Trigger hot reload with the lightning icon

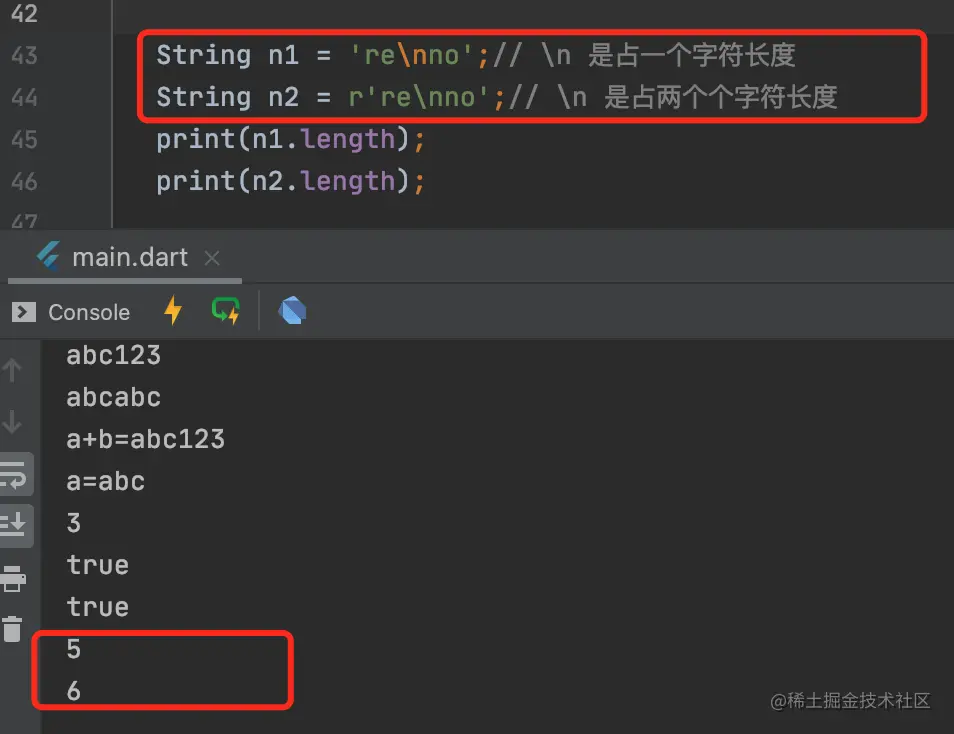pos(172,311)
